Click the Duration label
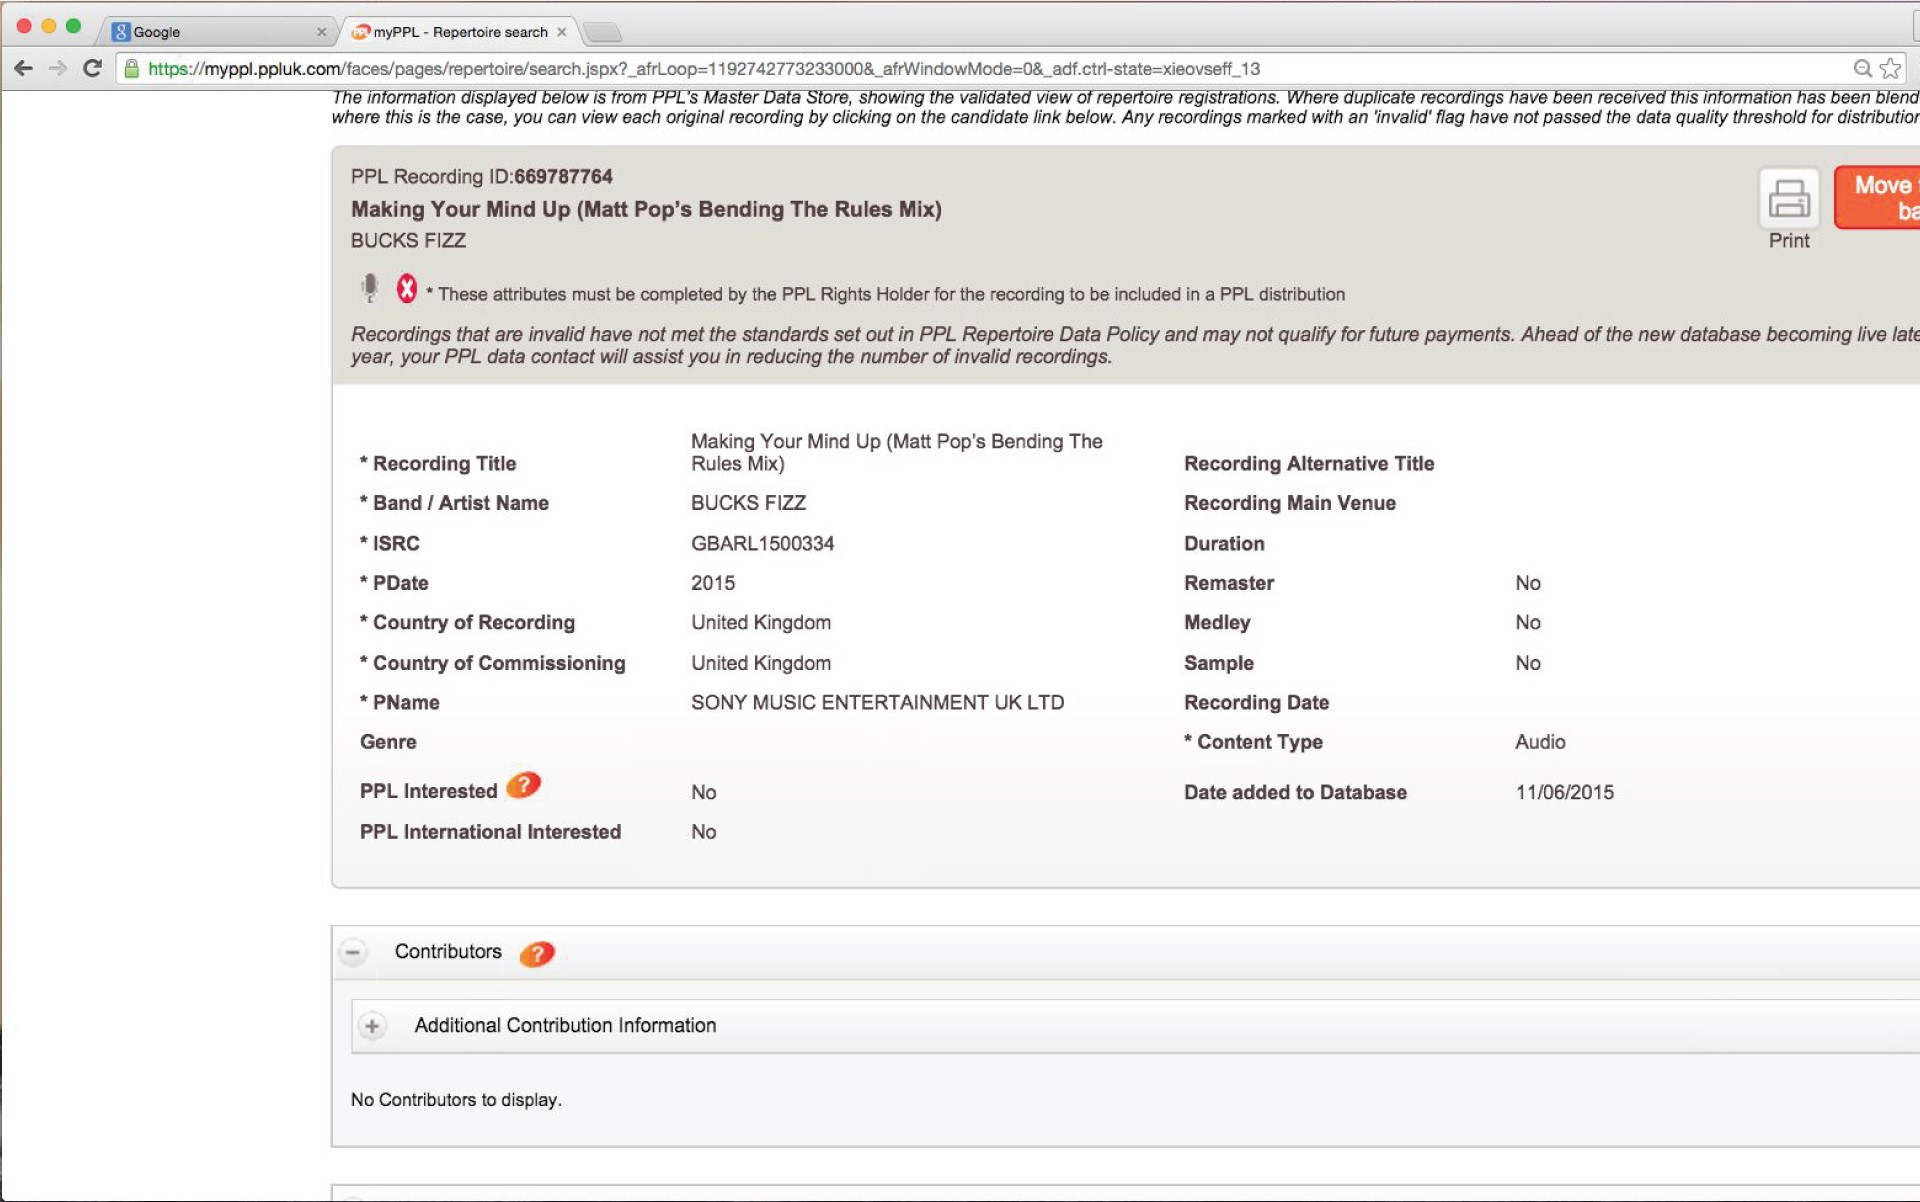Viewport: 1920px width, 1202px height. [1224, 544]
